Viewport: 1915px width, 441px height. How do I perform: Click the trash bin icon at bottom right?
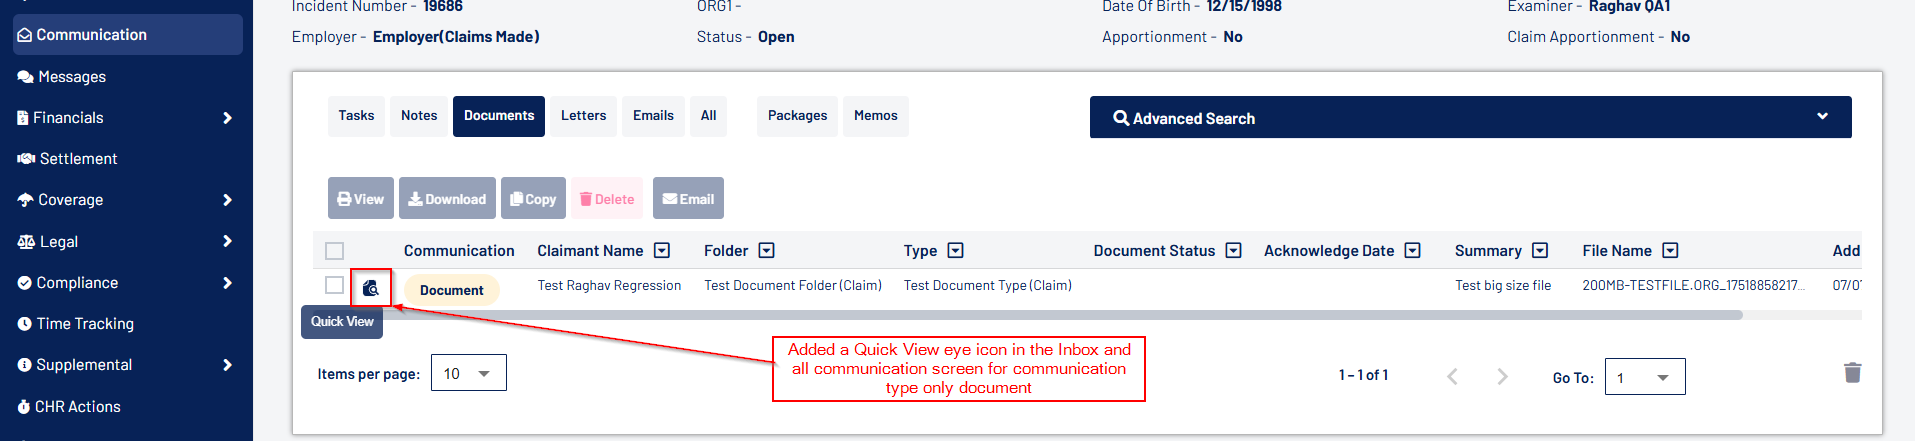[1852, 373]
